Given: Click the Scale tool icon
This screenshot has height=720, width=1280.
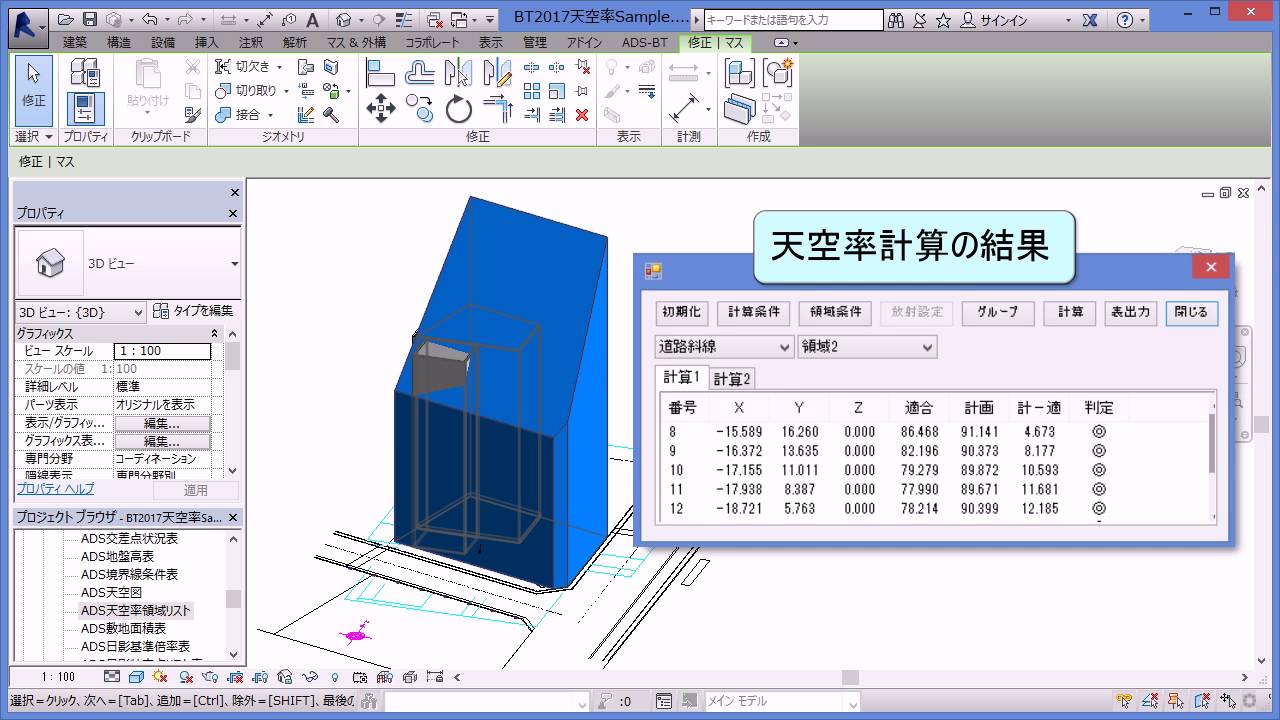Looking at the screenshot, I should point(557,91).
